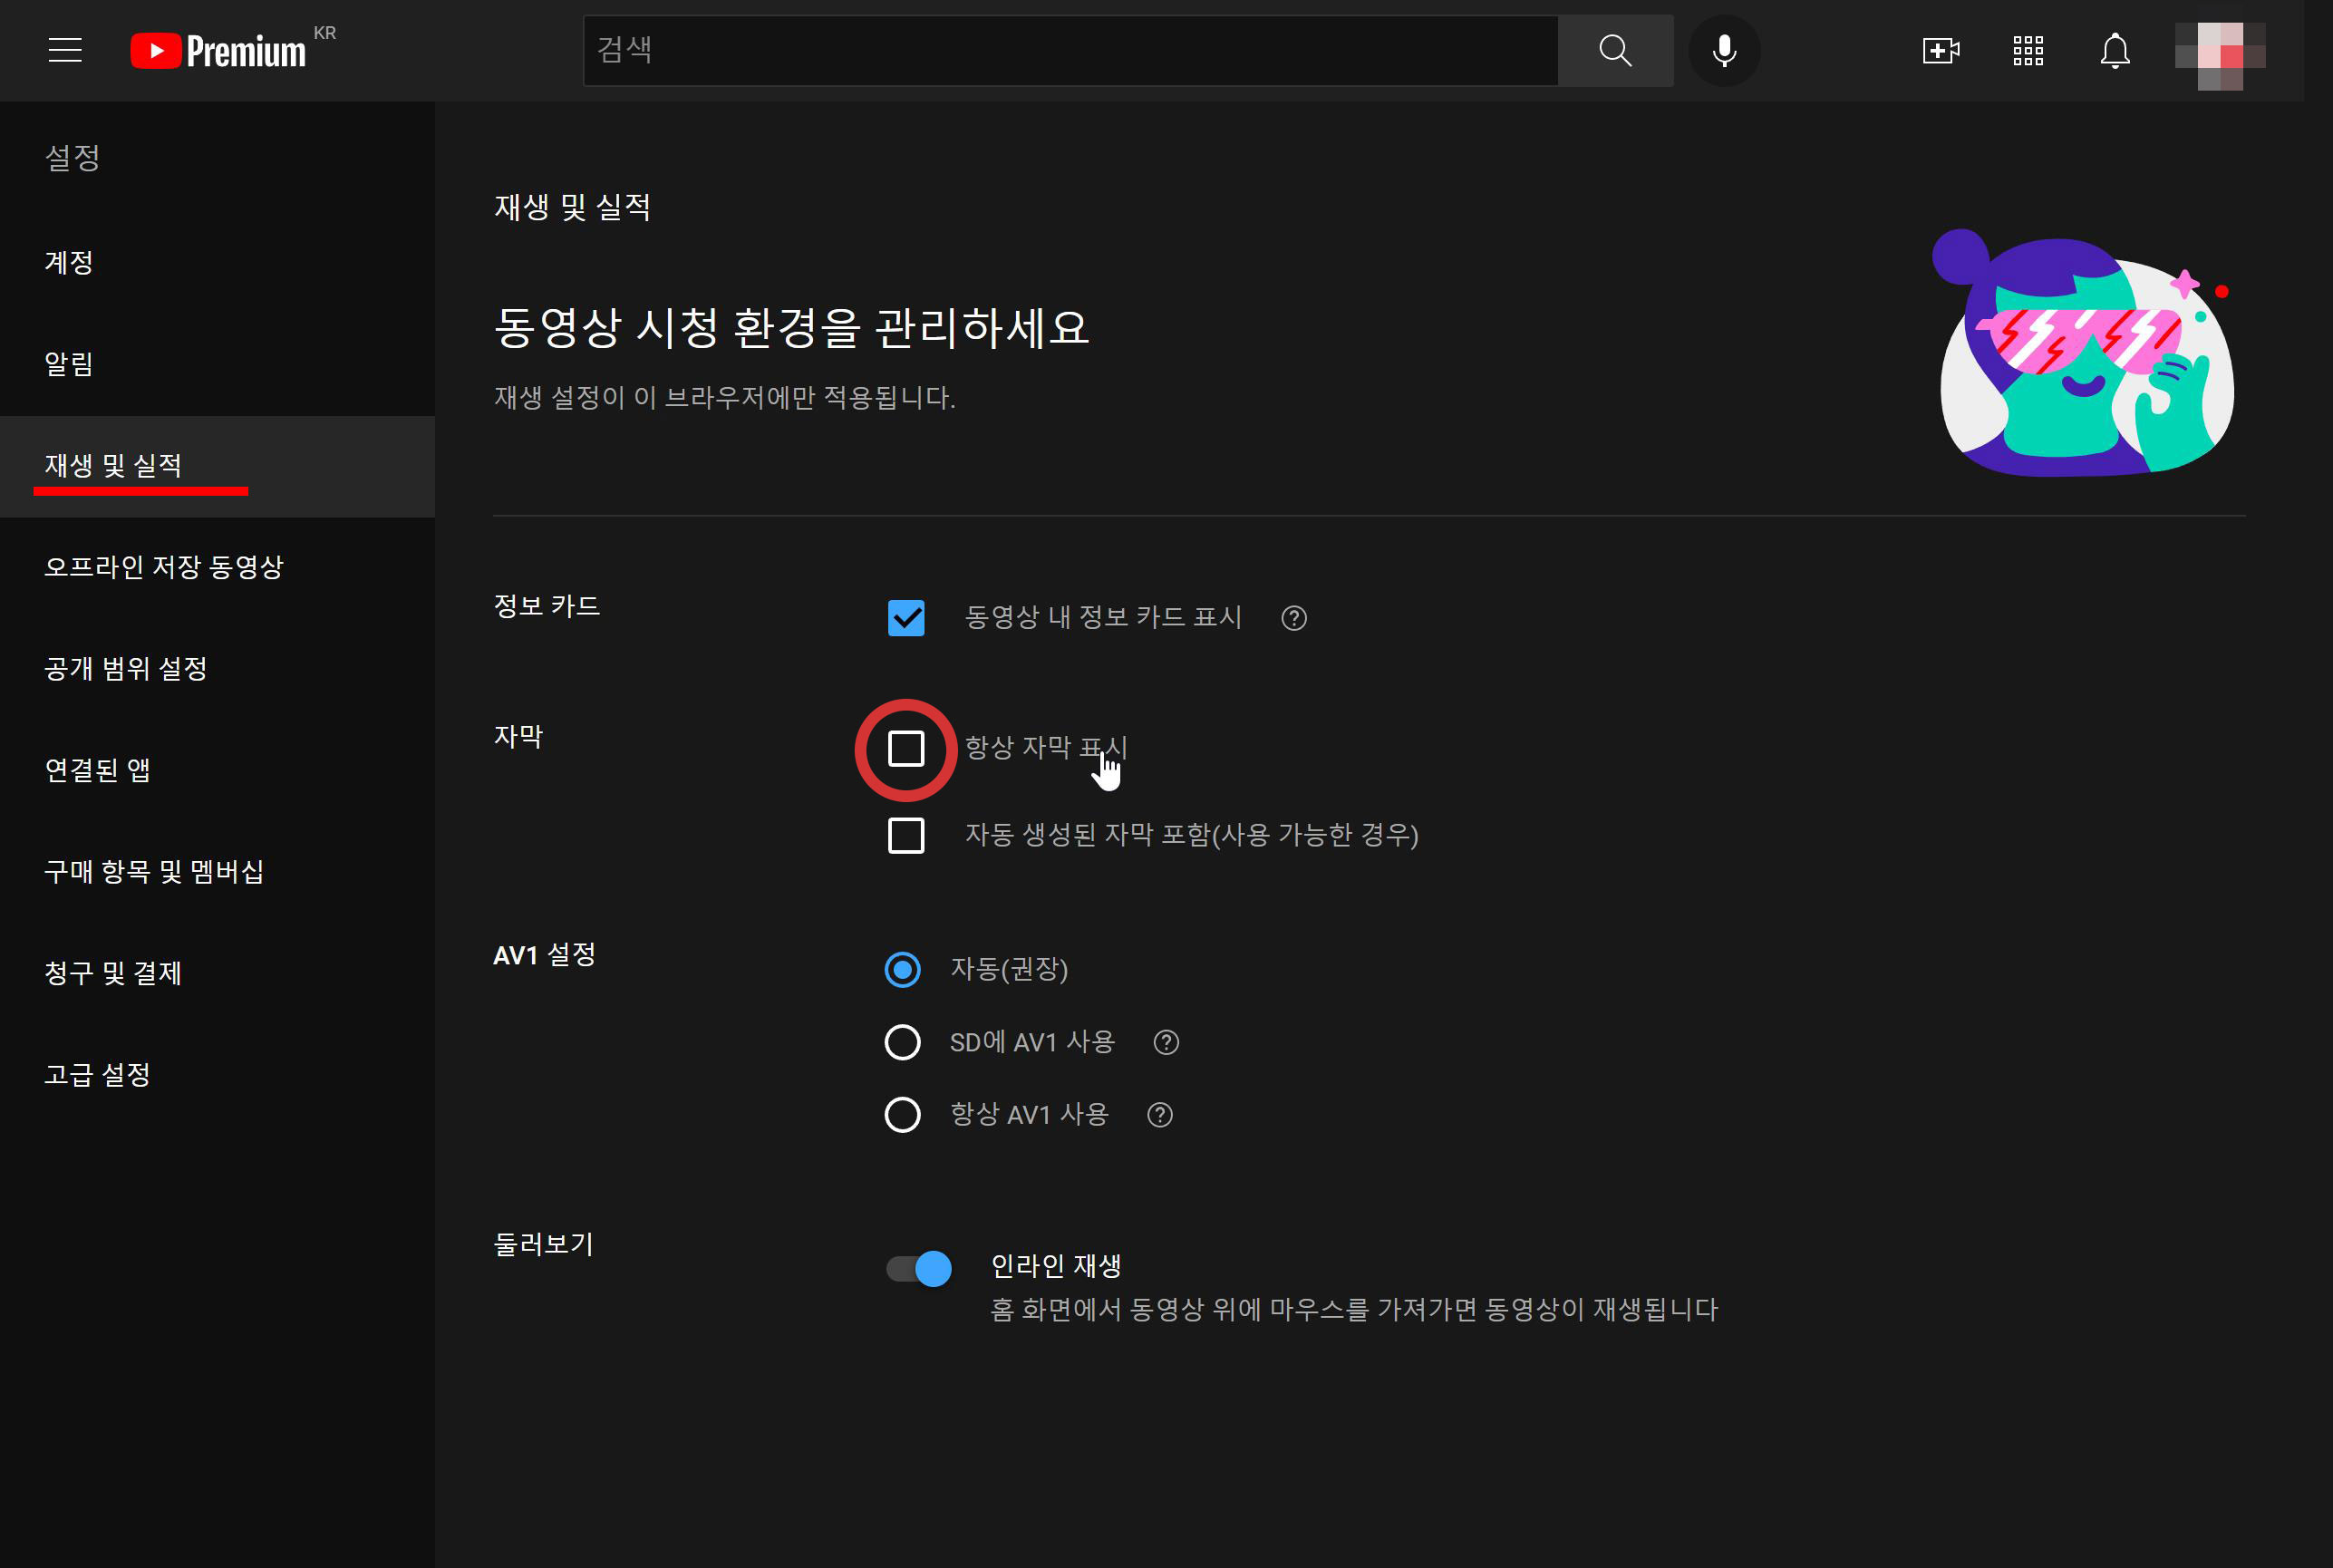This screenshot has width=2333, height=1568.
Task: Click into the 검색 search field
Action: (x=1070, y=50)
